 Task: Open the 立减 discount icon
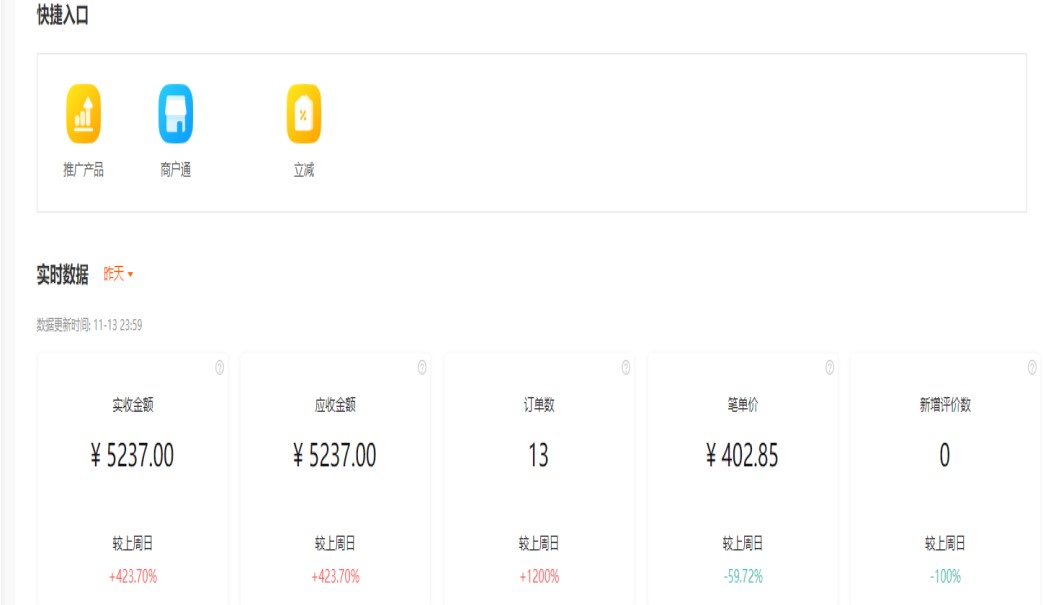pyautogui.click(x=303, y=114)
